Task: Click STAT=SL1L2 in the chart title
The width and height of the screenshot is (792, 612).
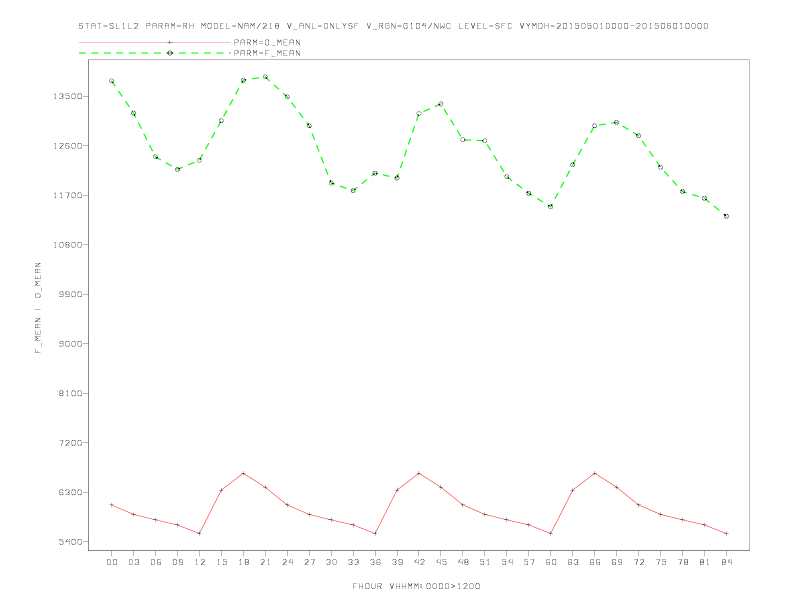Action: [109, 26]
